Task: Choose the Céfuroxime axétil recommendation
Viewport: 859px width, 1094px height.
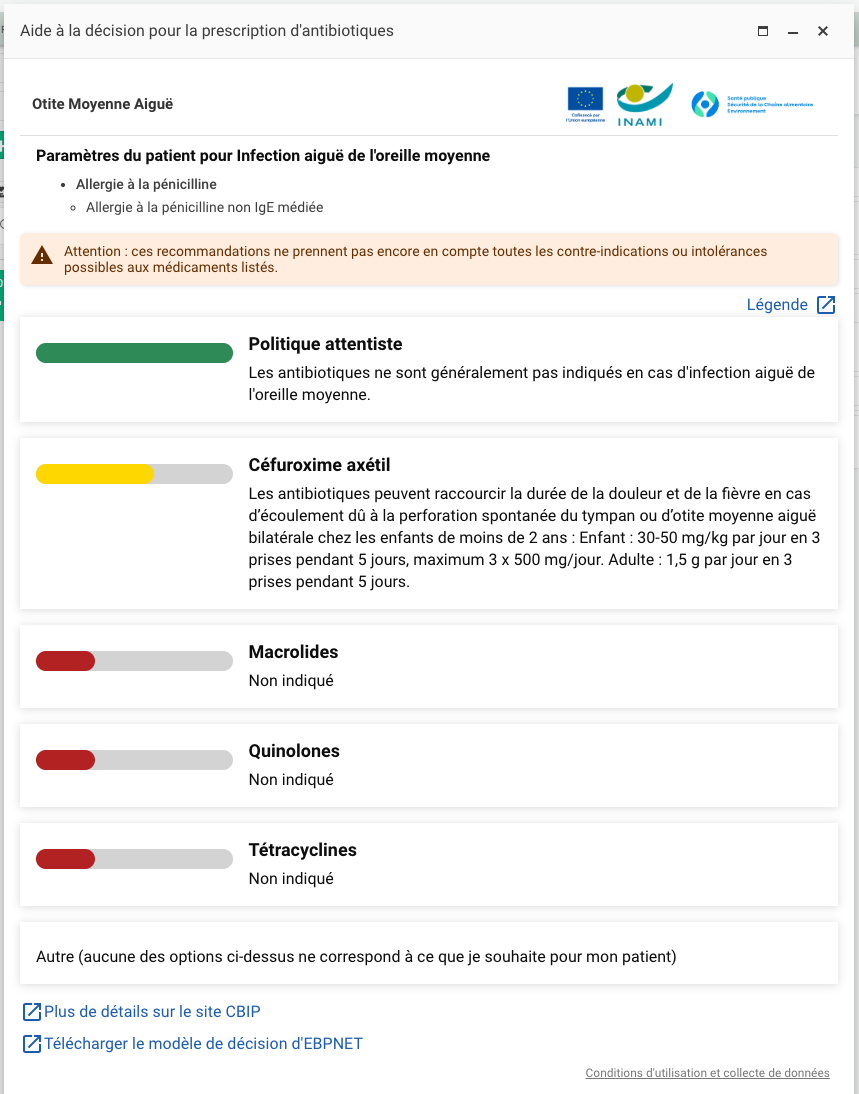Action: [x=428, y=522]
